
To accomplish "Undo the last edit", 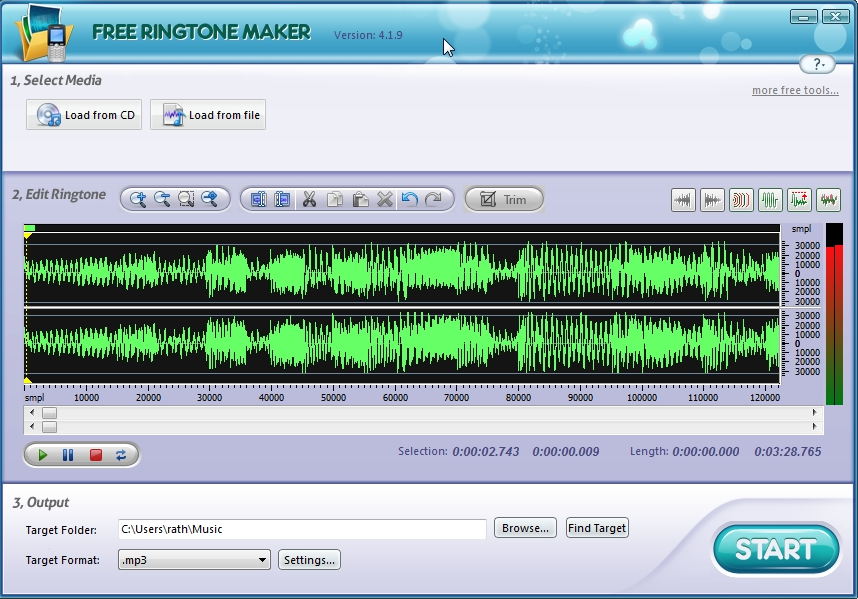I will click(x=409, y=199).
